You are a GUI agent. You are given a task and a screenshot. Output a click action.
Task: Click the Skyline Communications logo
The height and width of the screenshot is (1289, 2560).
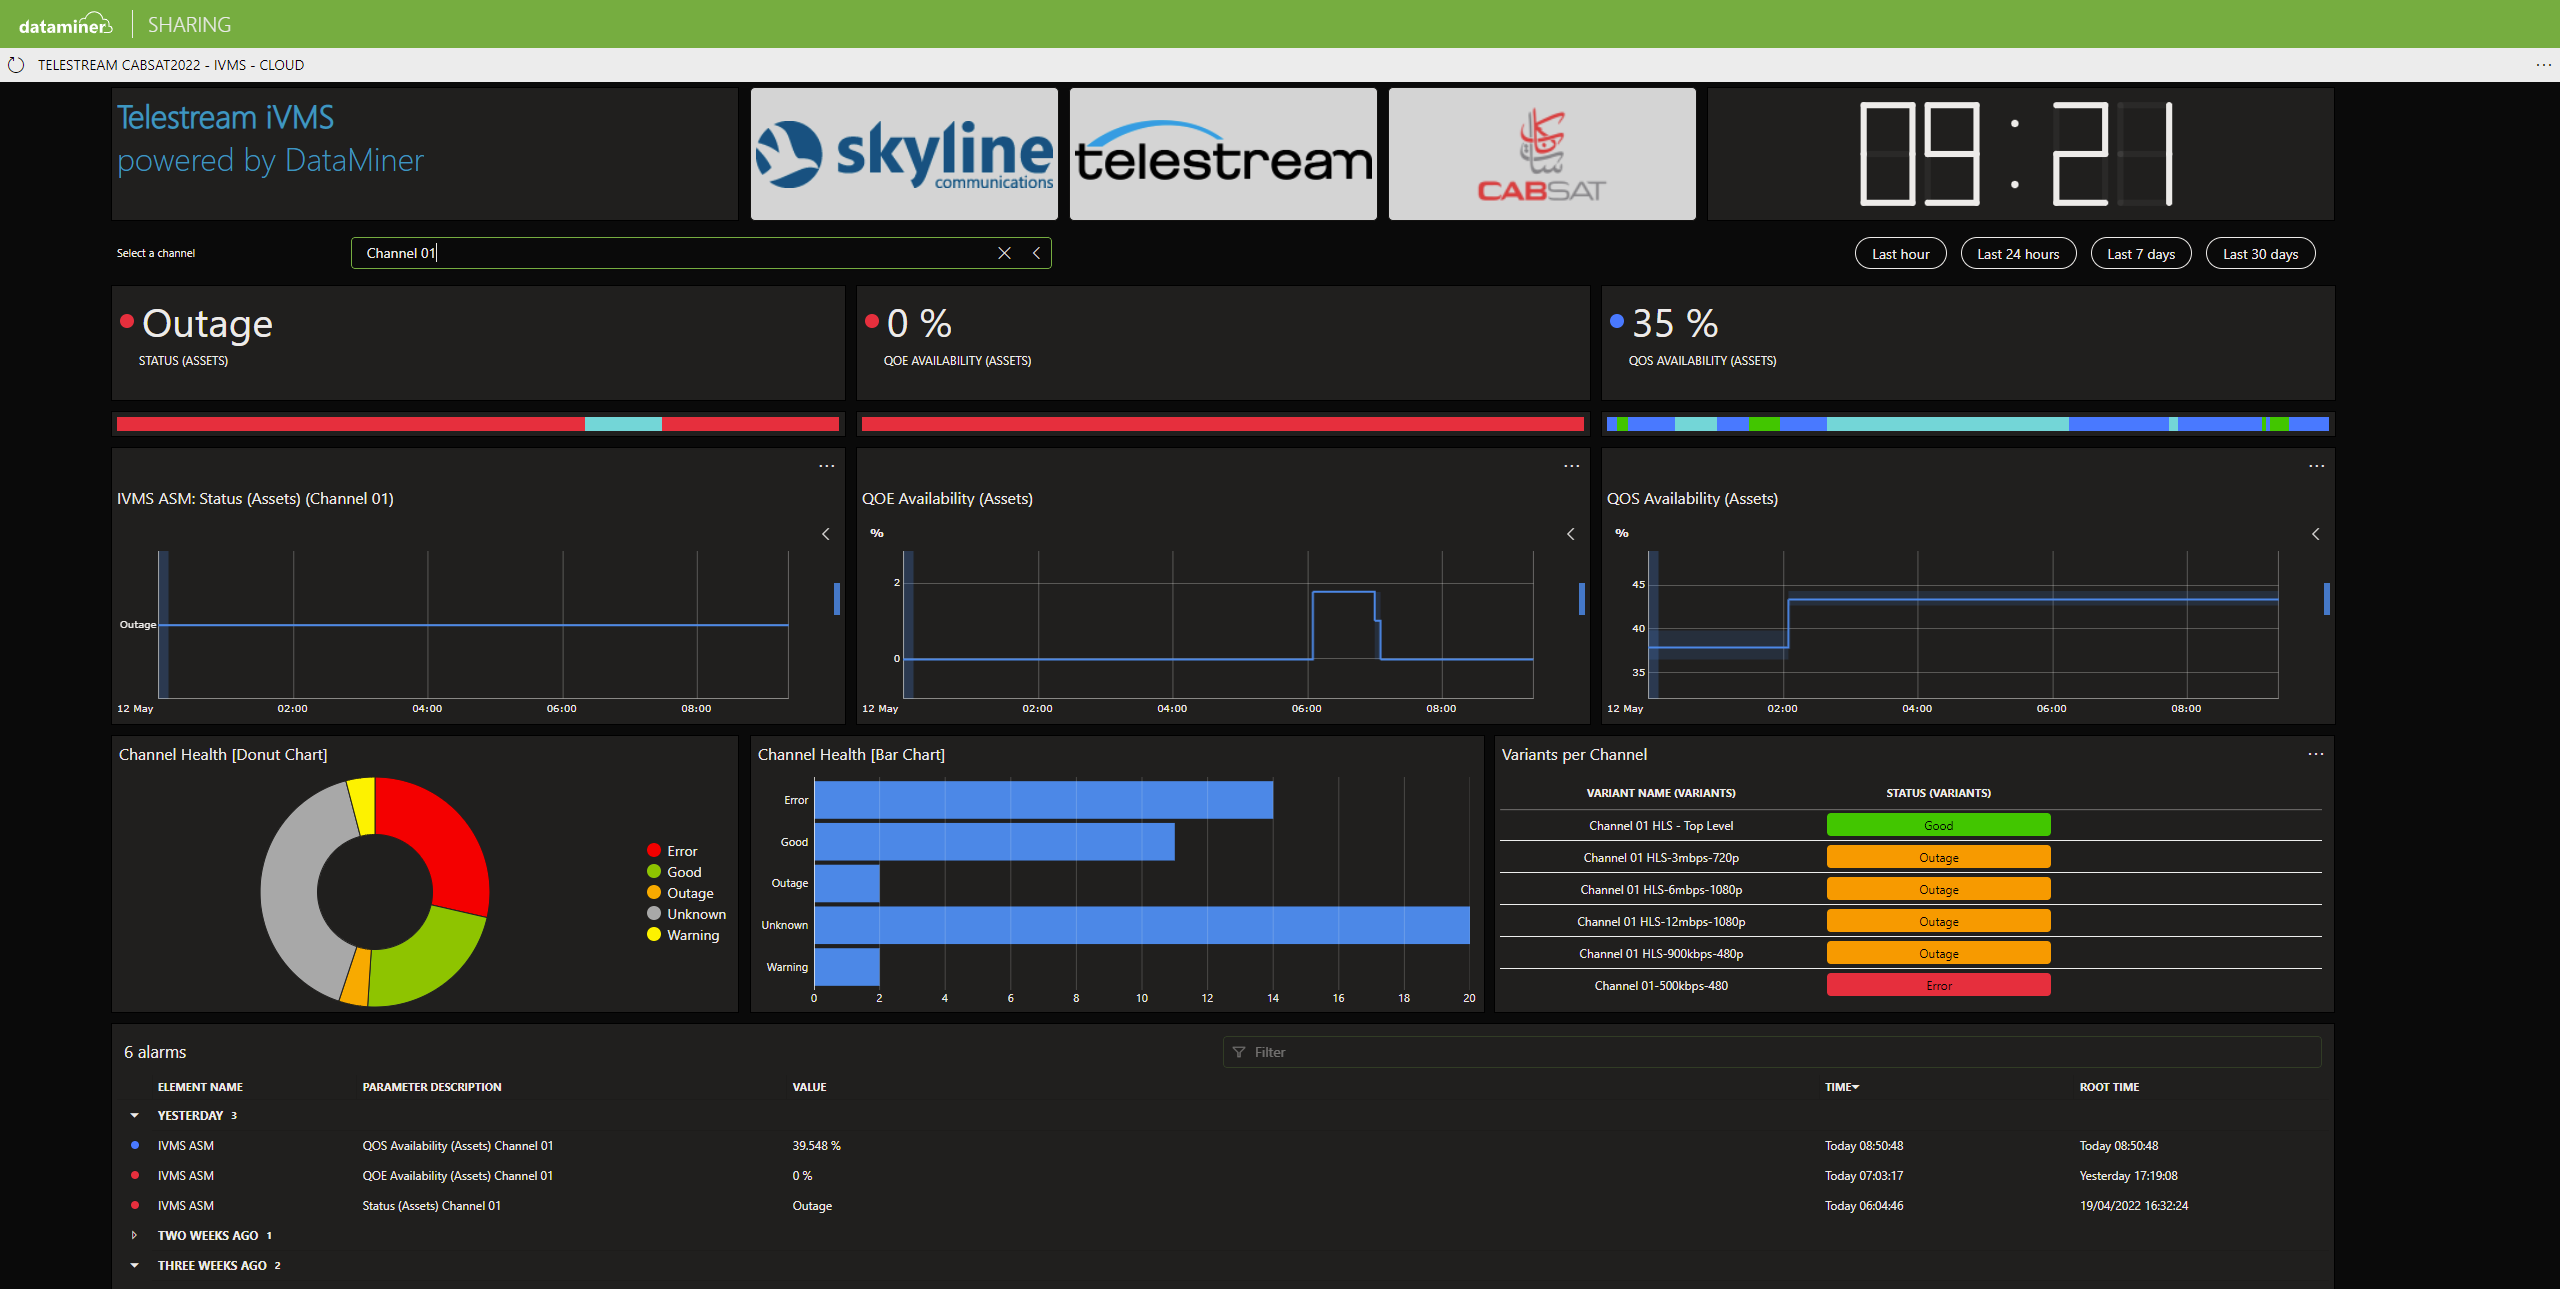pos(904,154)
